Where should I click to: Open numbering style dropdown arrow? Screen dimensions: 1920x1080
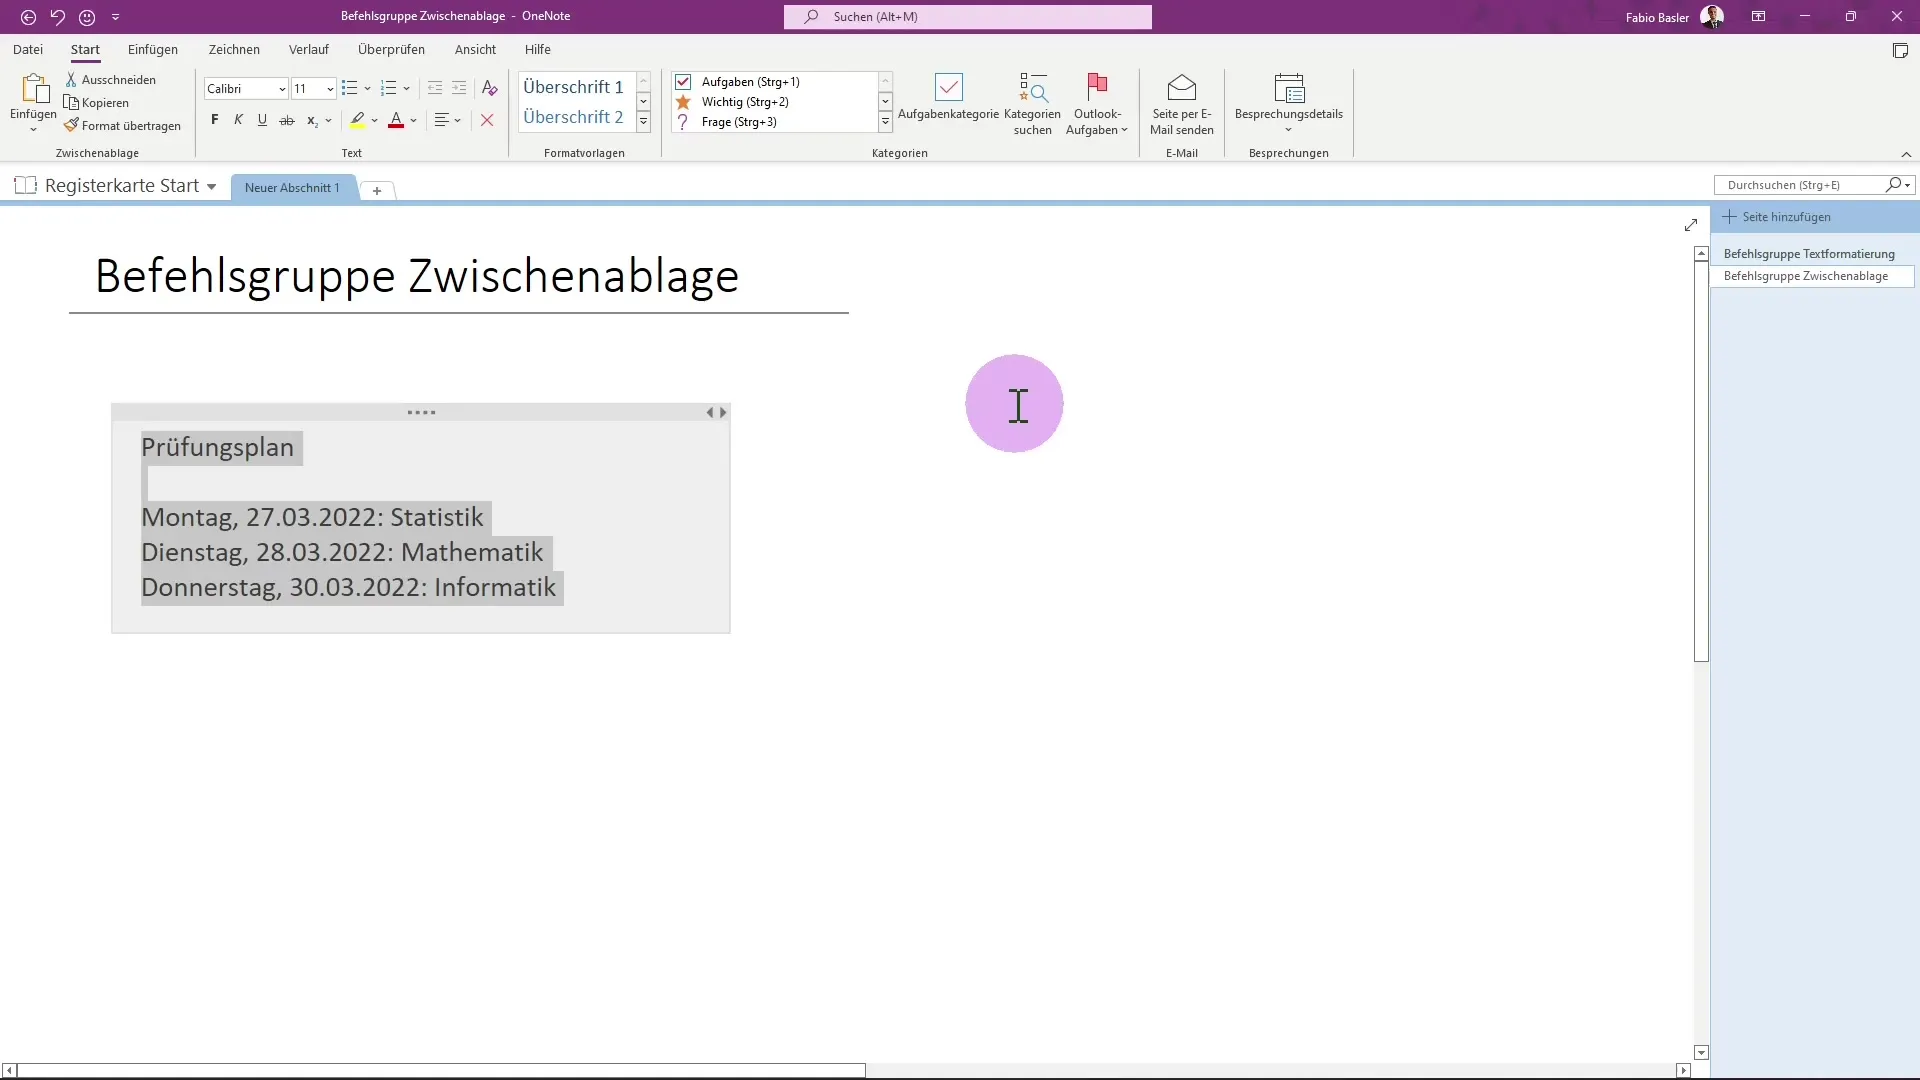point(407,89)
